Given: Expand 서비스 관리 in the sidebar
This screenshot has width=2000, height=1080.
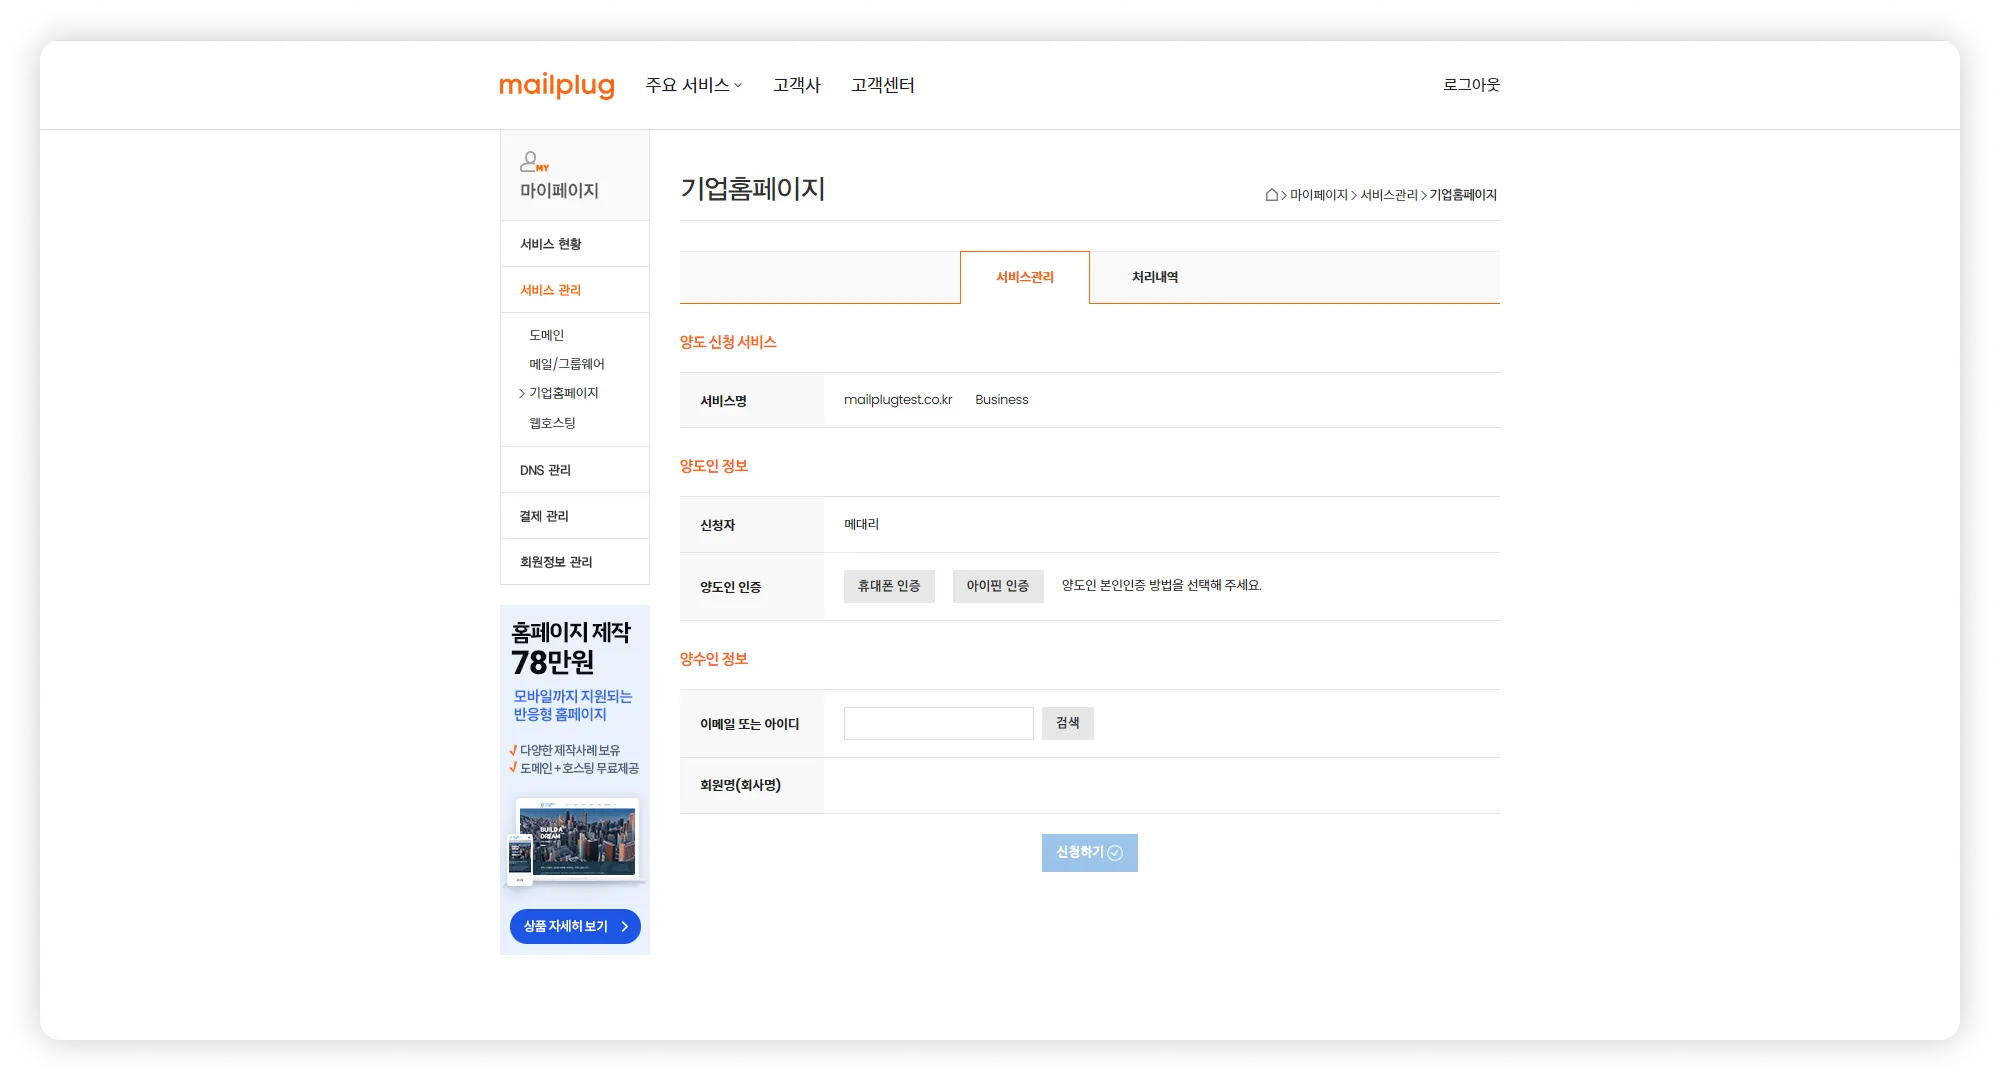Looking at the screenshot, I should [x=550, y=290].
